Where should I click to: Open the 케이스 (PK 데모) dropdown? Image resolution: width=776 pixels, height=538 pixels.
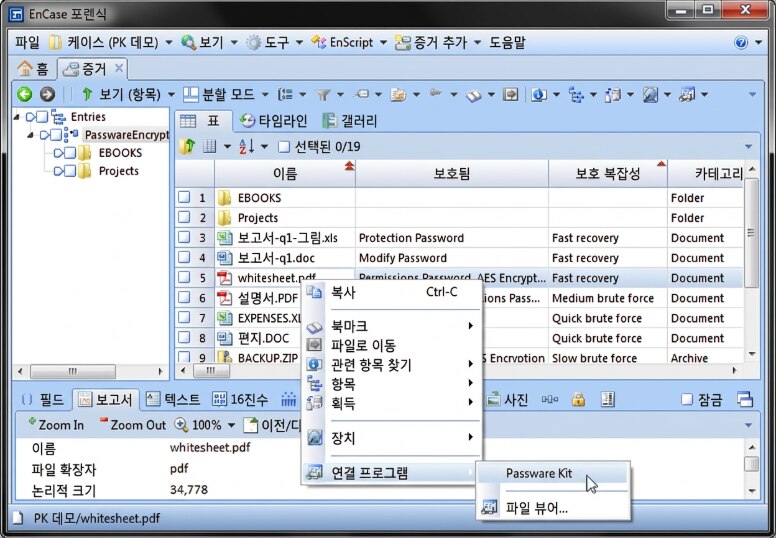169,43
